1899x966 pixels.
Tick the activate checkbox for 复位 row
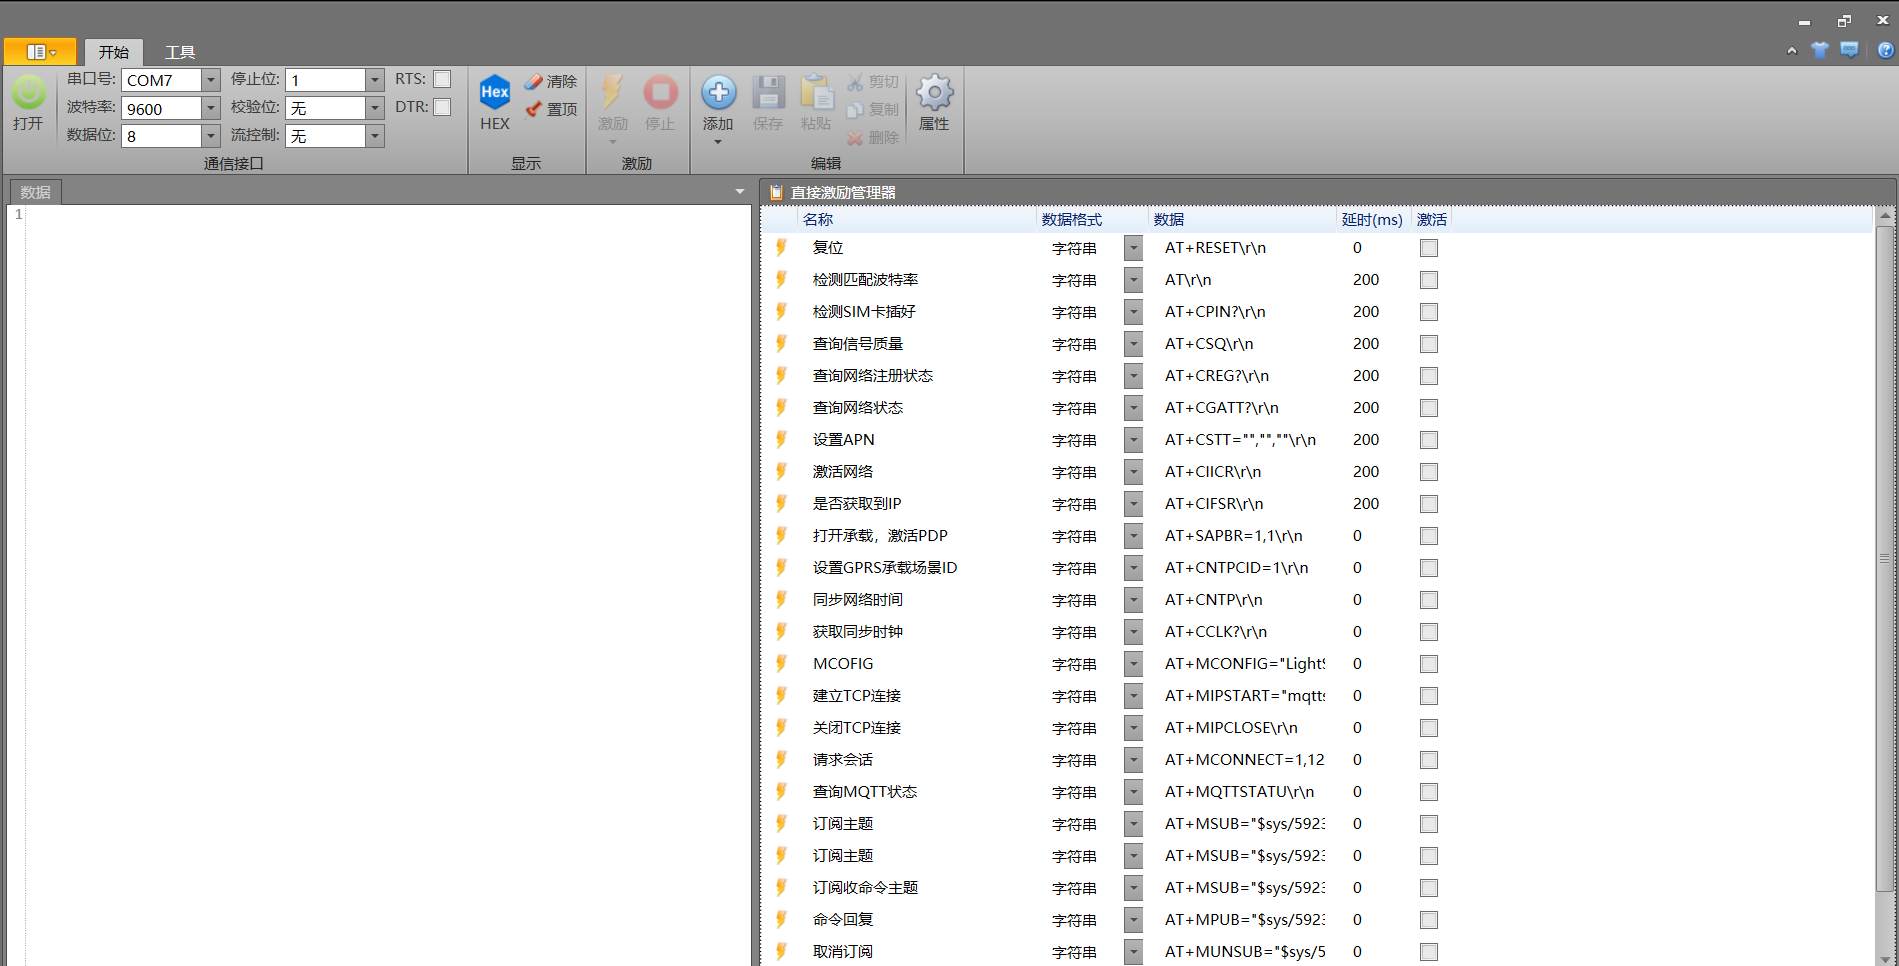[x=1429, y=248]
